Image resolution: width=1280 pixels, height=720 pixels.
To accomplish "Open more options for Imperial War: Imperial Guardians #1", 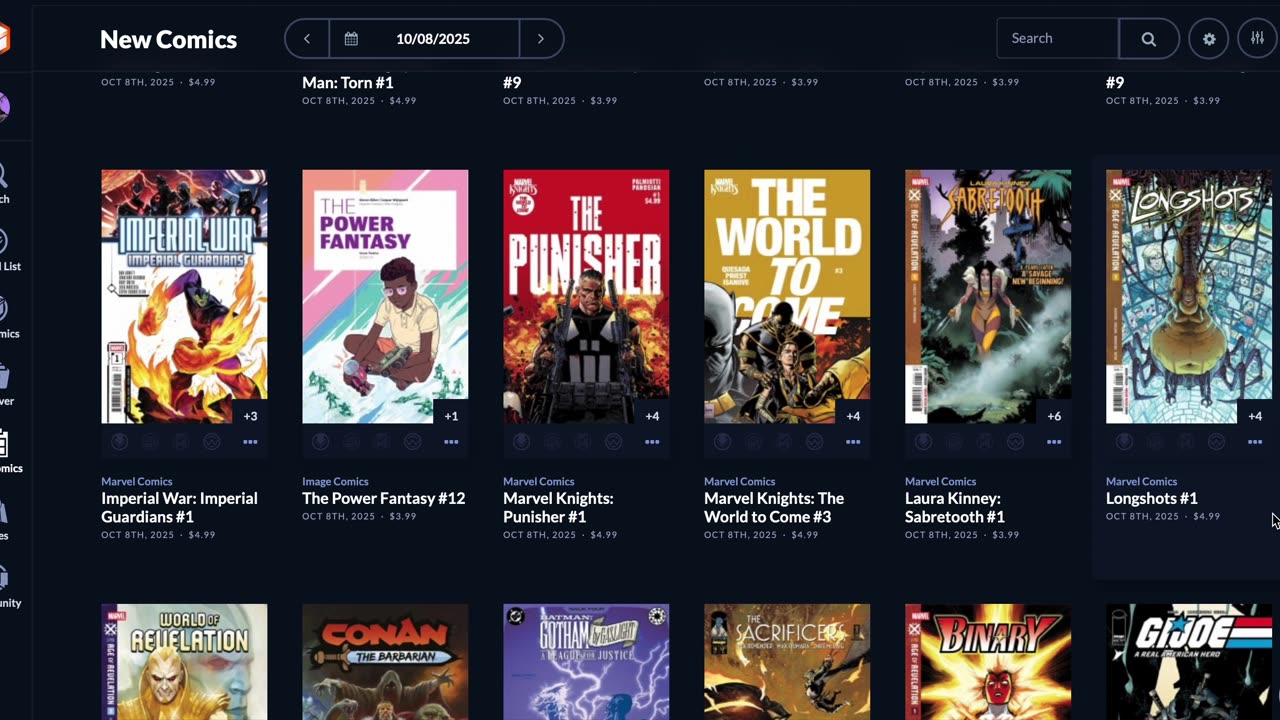I will 250,442.
